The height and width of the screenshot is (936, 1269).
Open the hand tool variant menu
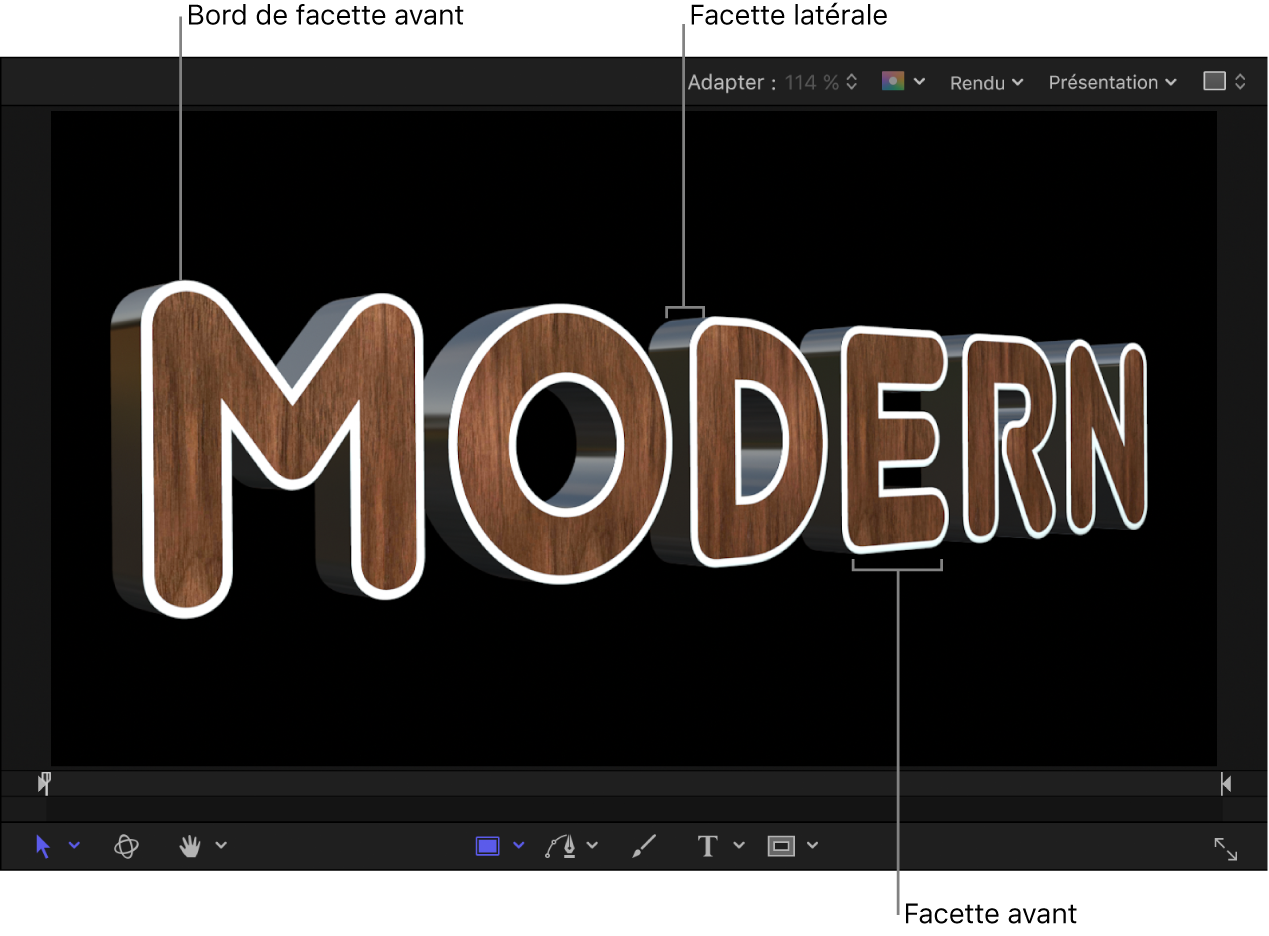point(222,845)
